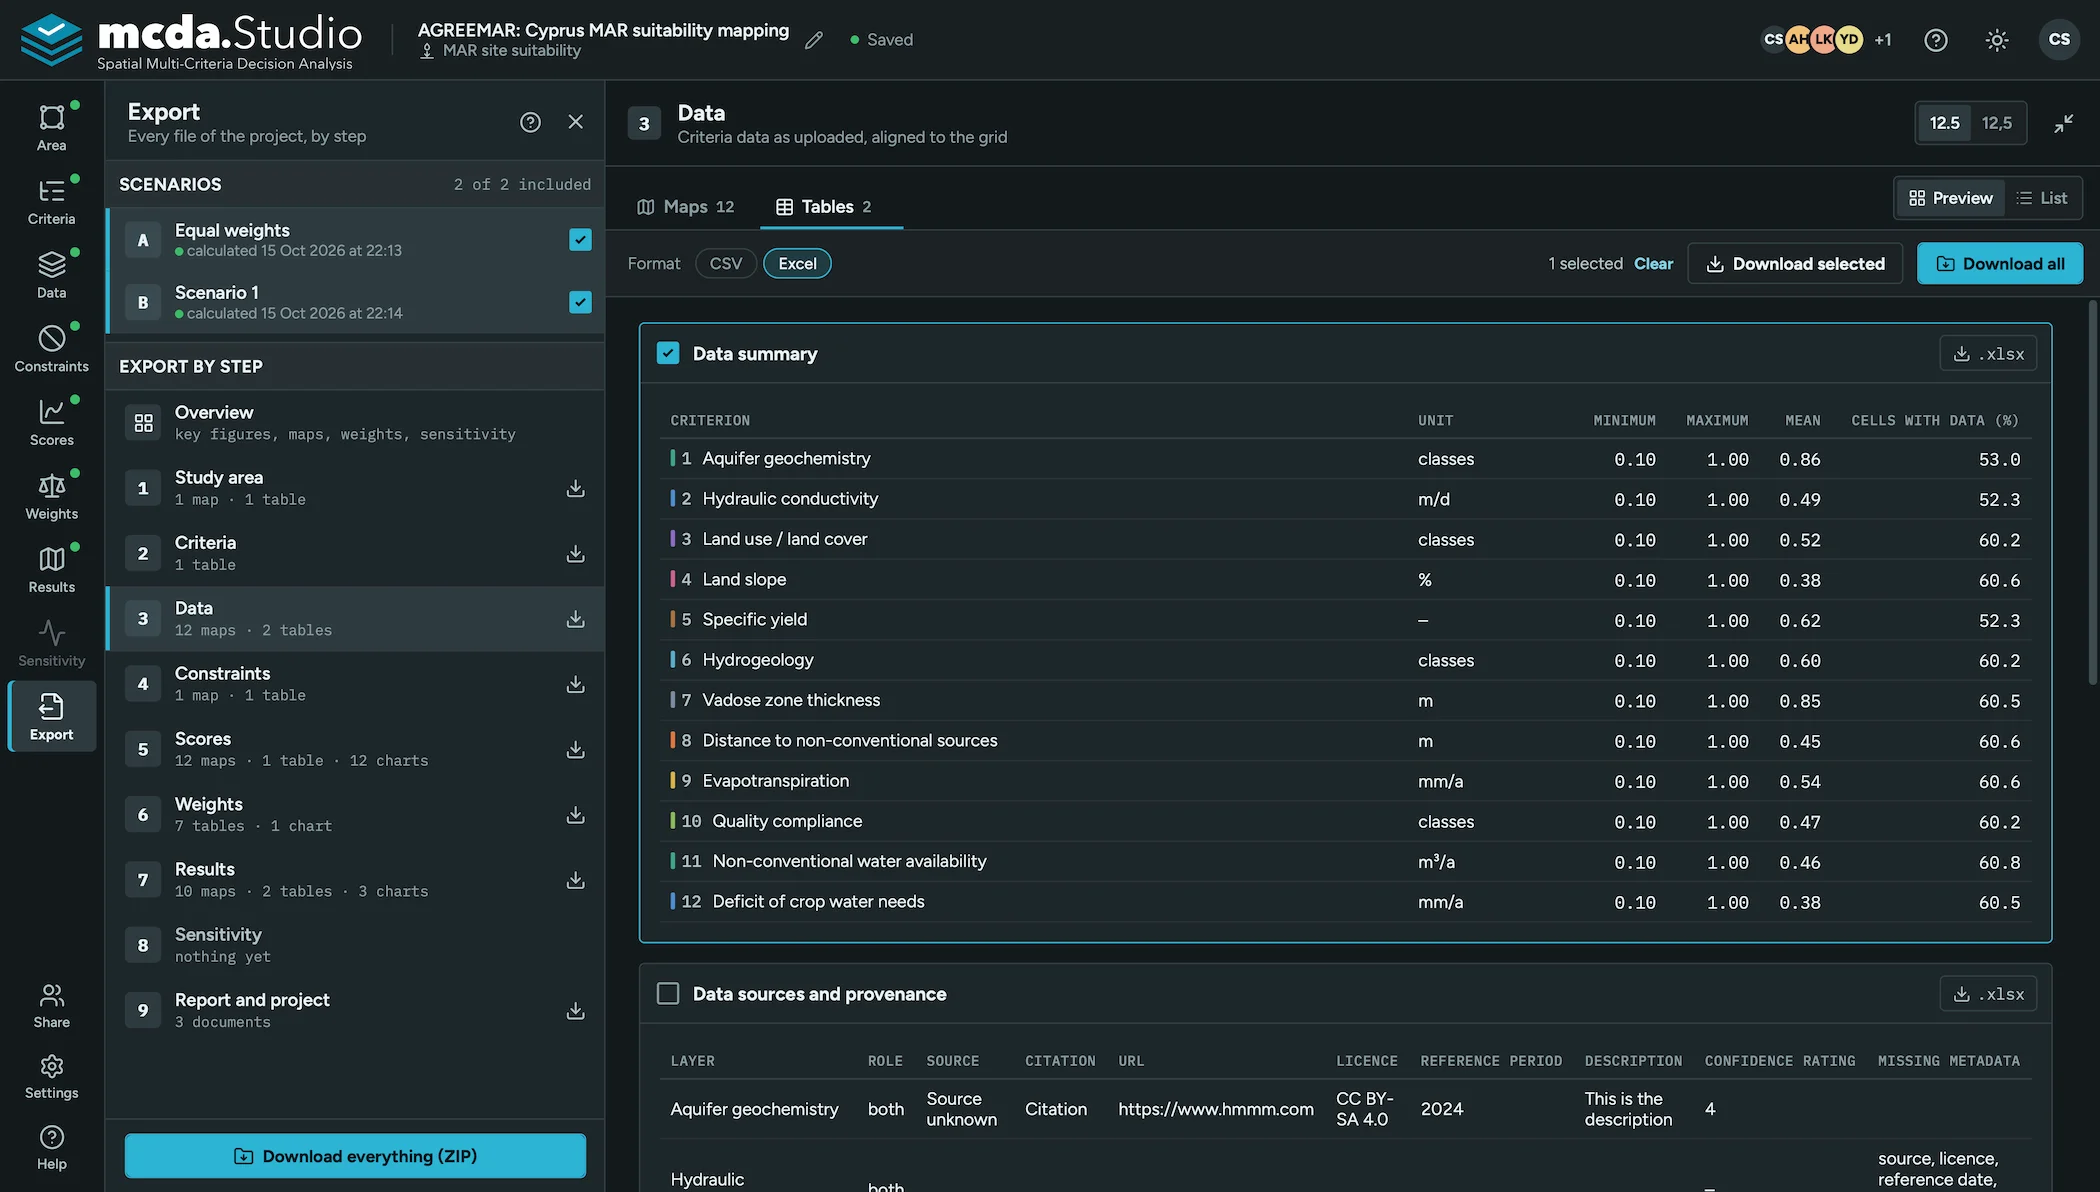Open Share in the sidebar

[51, 1005]
